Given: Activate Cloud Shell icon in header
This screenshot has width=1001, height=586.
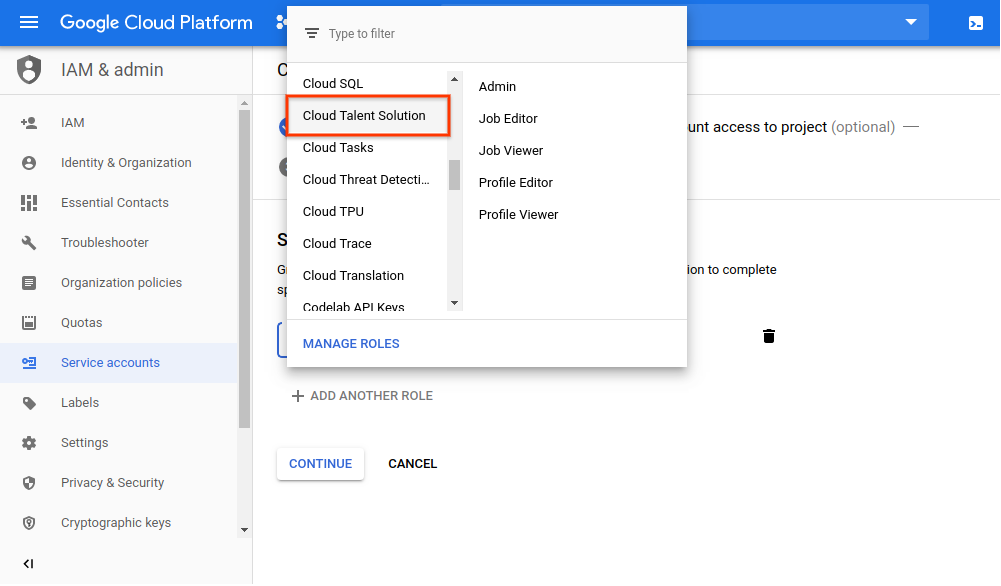Looking at the screenshot, I should (x=975, y=23).
